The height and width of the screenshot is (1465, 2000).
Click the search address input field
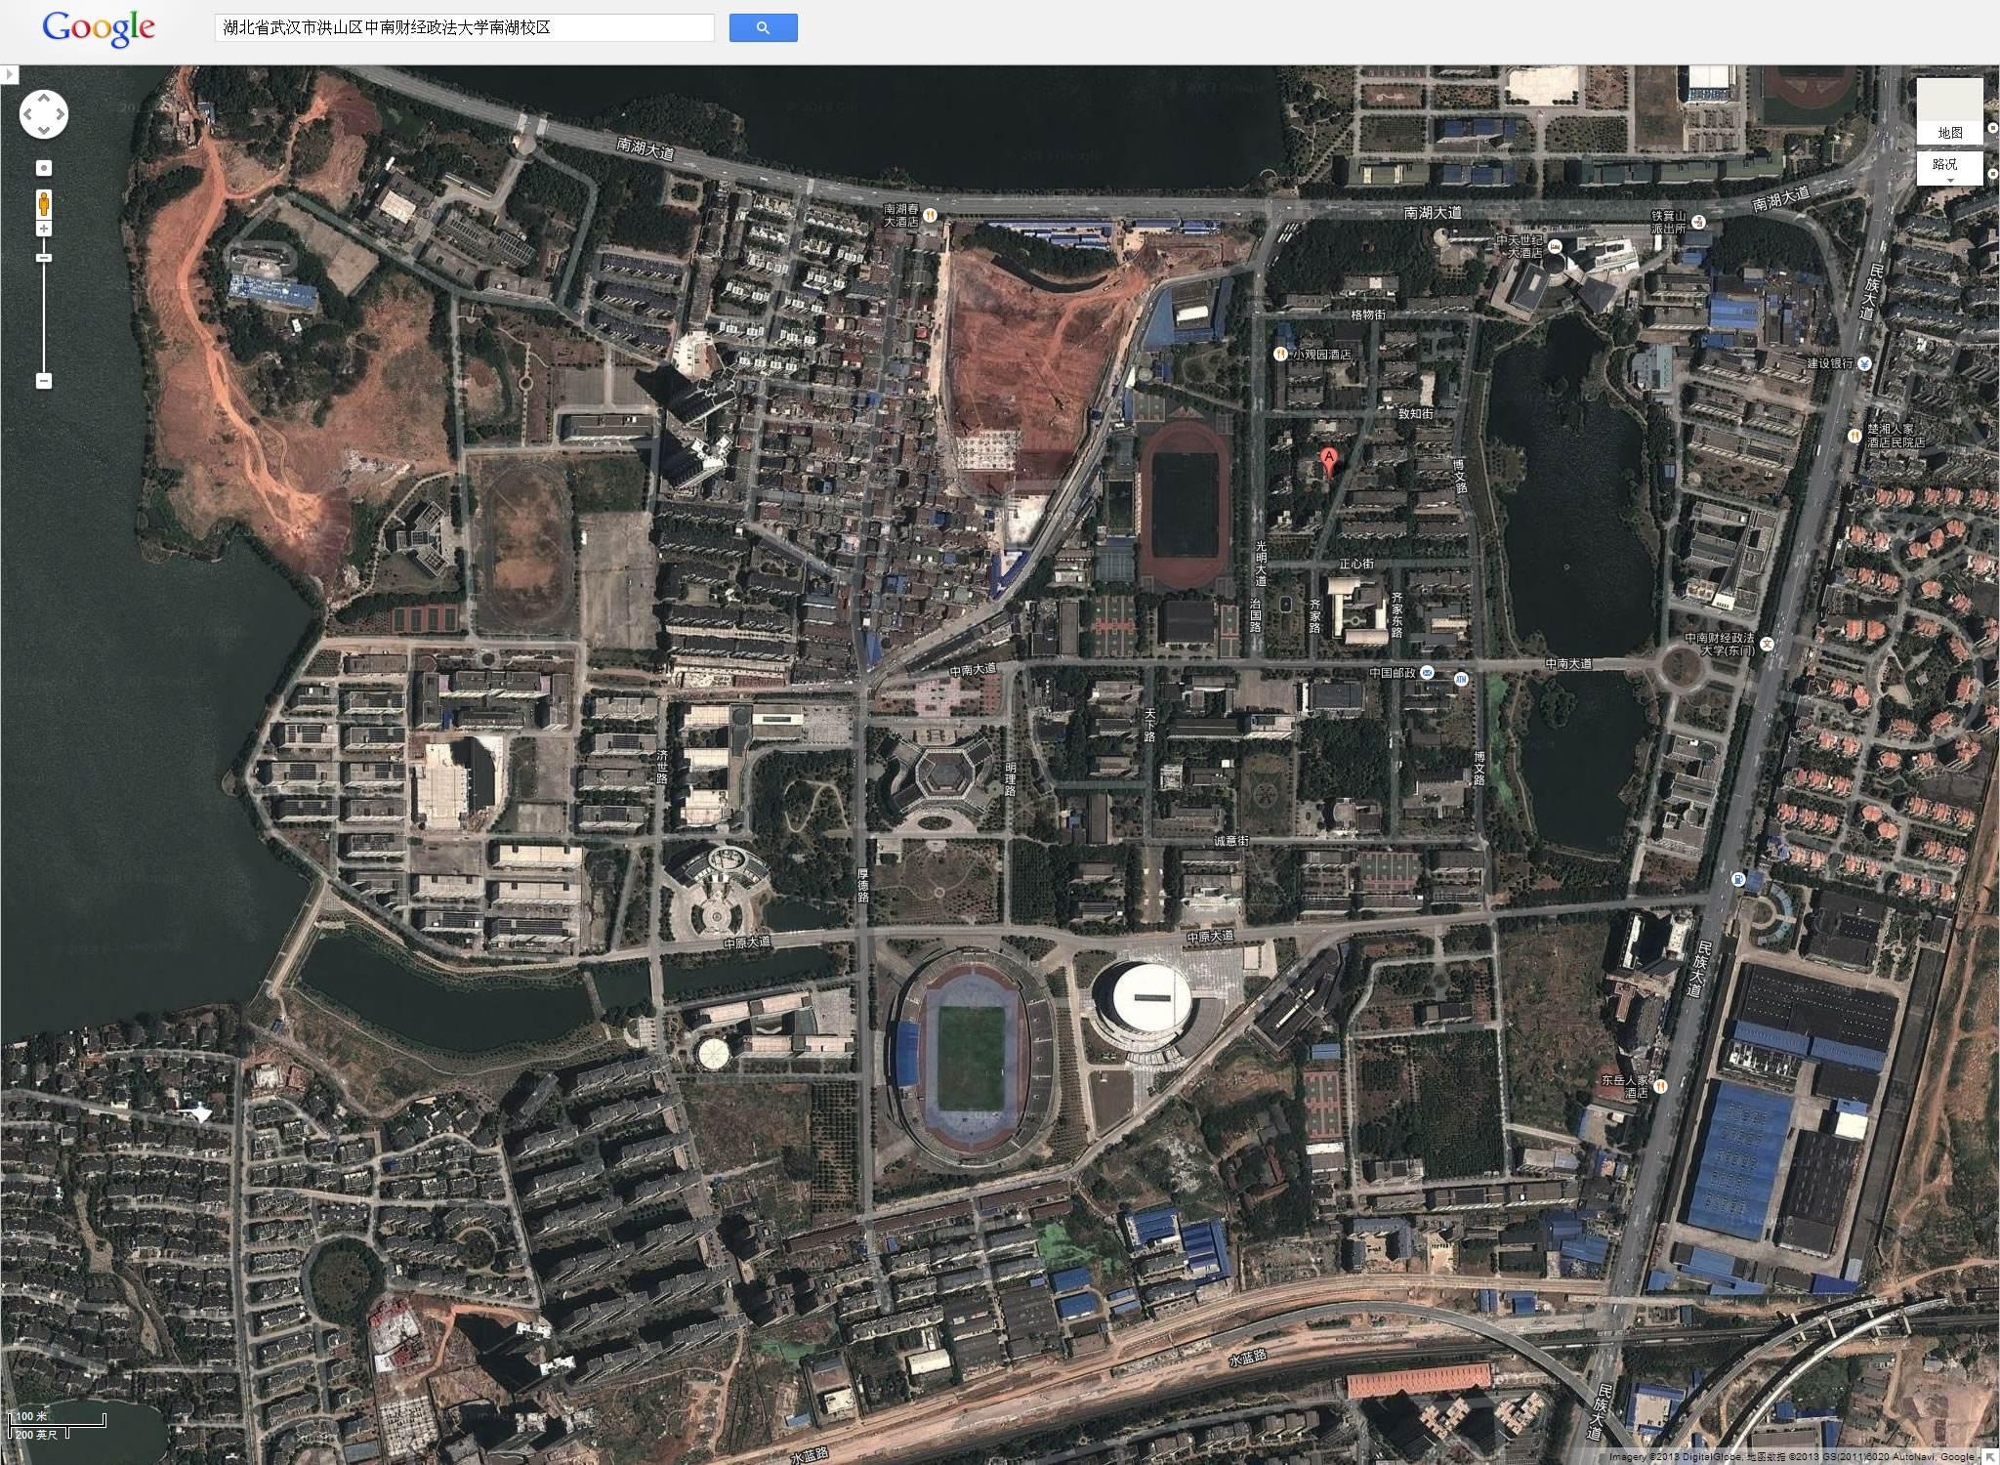pos(464,28)
